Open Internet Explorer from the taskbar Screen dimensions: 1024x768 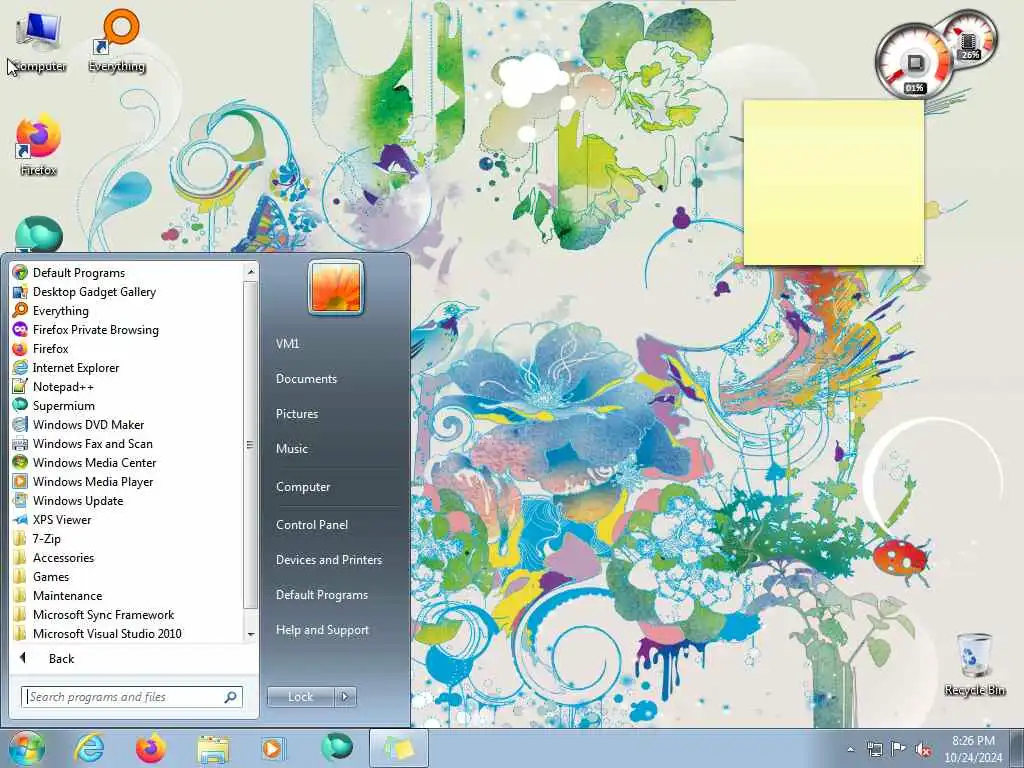coord(89,748)
